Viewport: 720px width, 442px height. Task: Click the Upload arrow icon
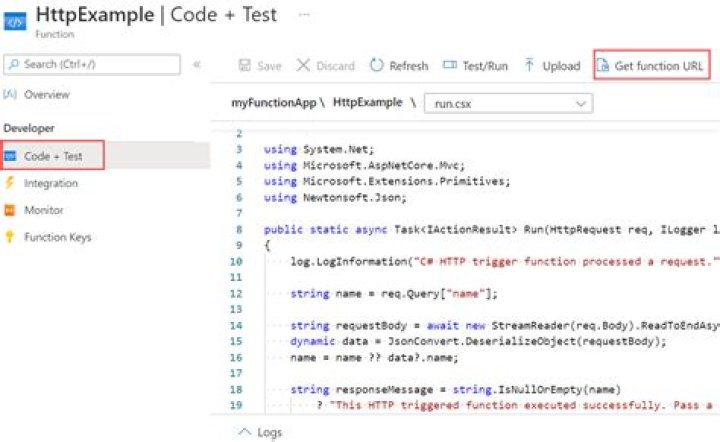tap(529, 65)
